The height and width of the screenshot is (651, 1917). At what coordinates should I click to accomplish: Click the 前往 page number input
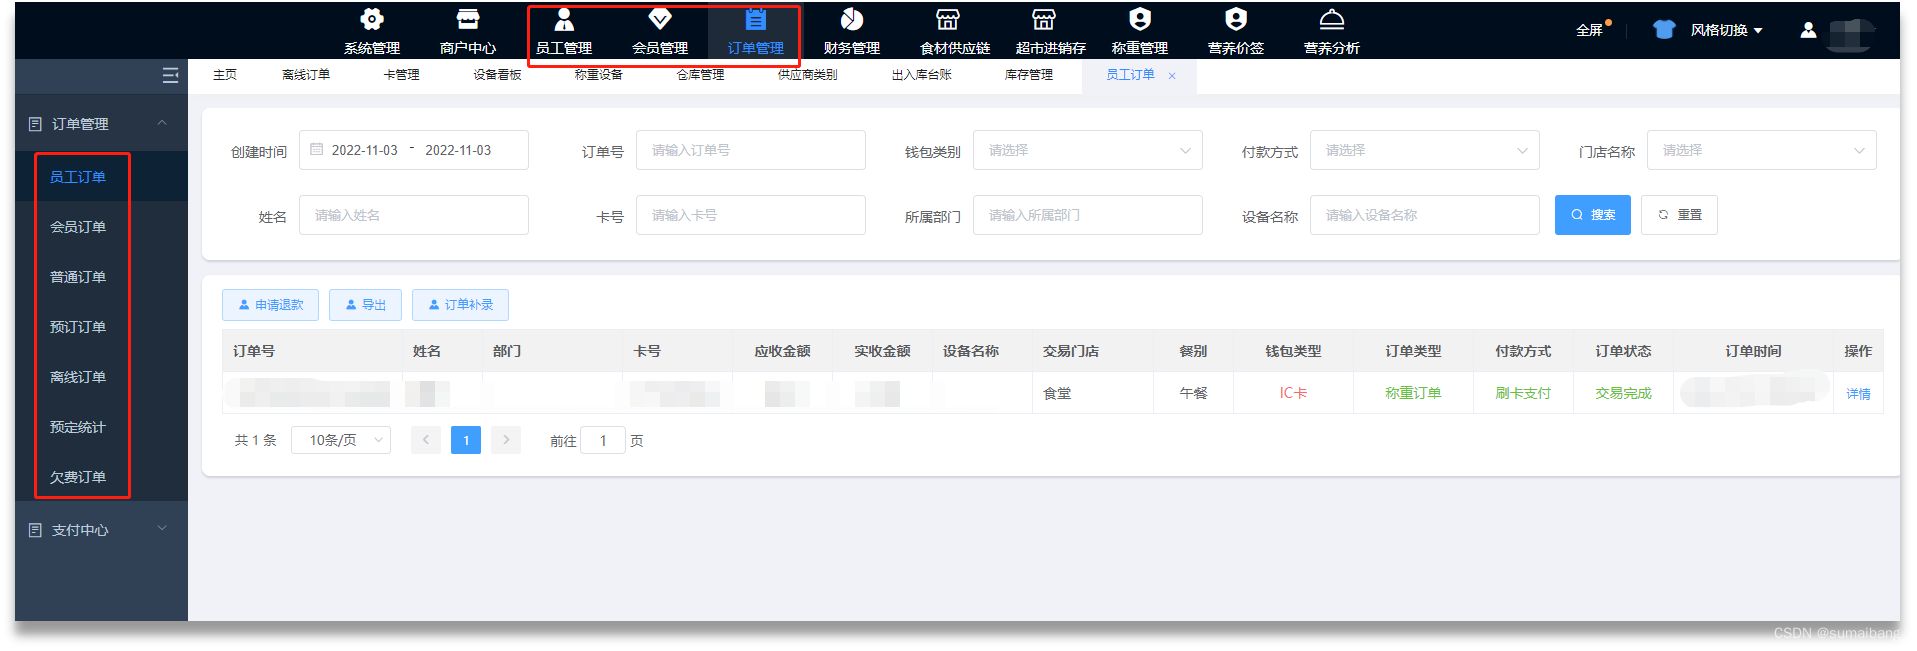[603, 440]
